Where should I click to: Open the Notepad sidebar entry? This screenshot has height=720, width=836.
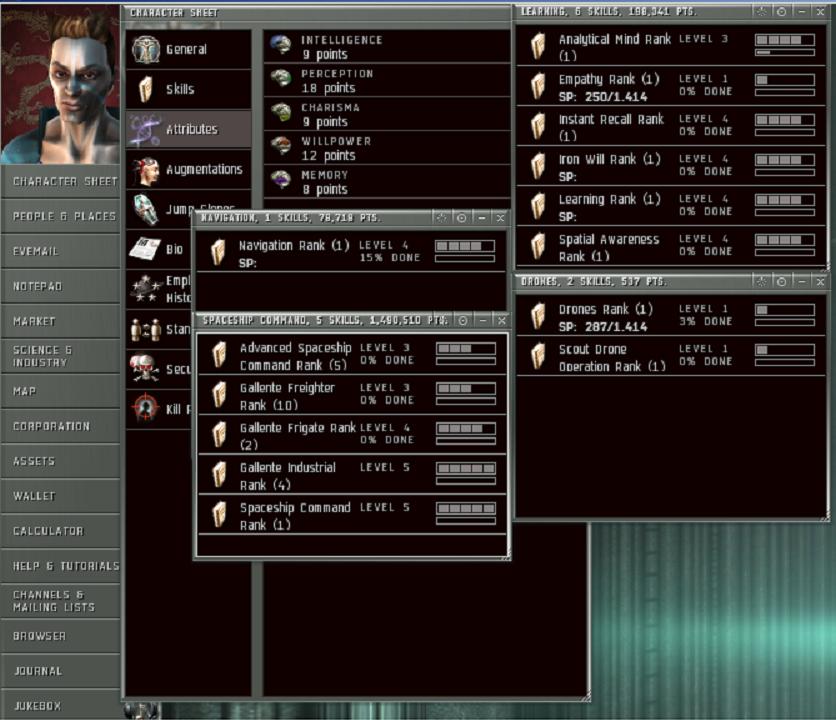(x=60, y=286)
